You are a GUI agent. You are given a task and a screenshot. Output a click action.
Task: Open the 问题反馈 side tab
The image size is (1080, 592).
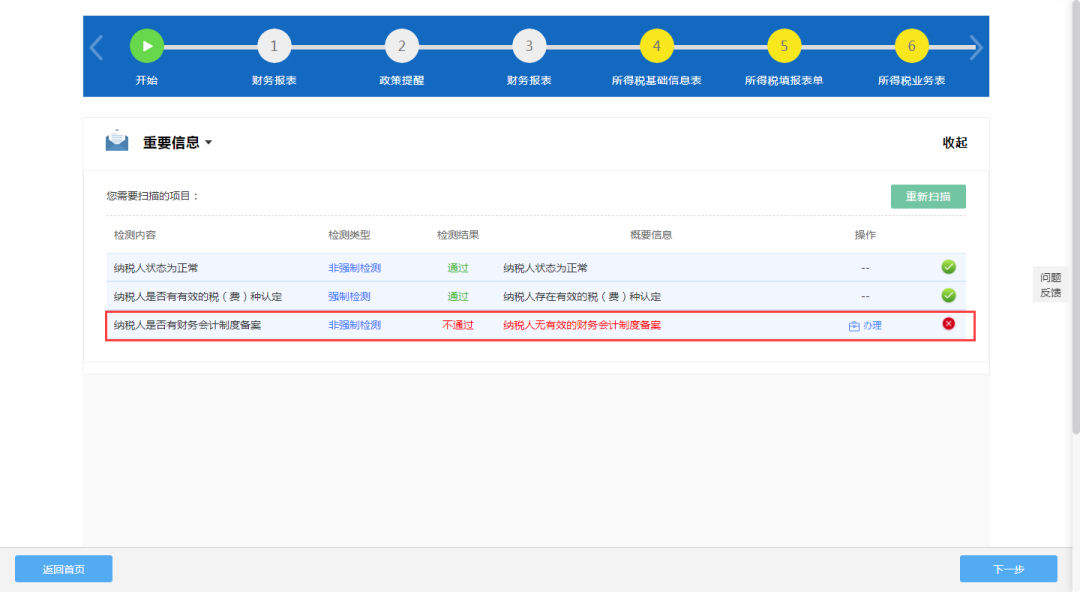point(1050,285)
